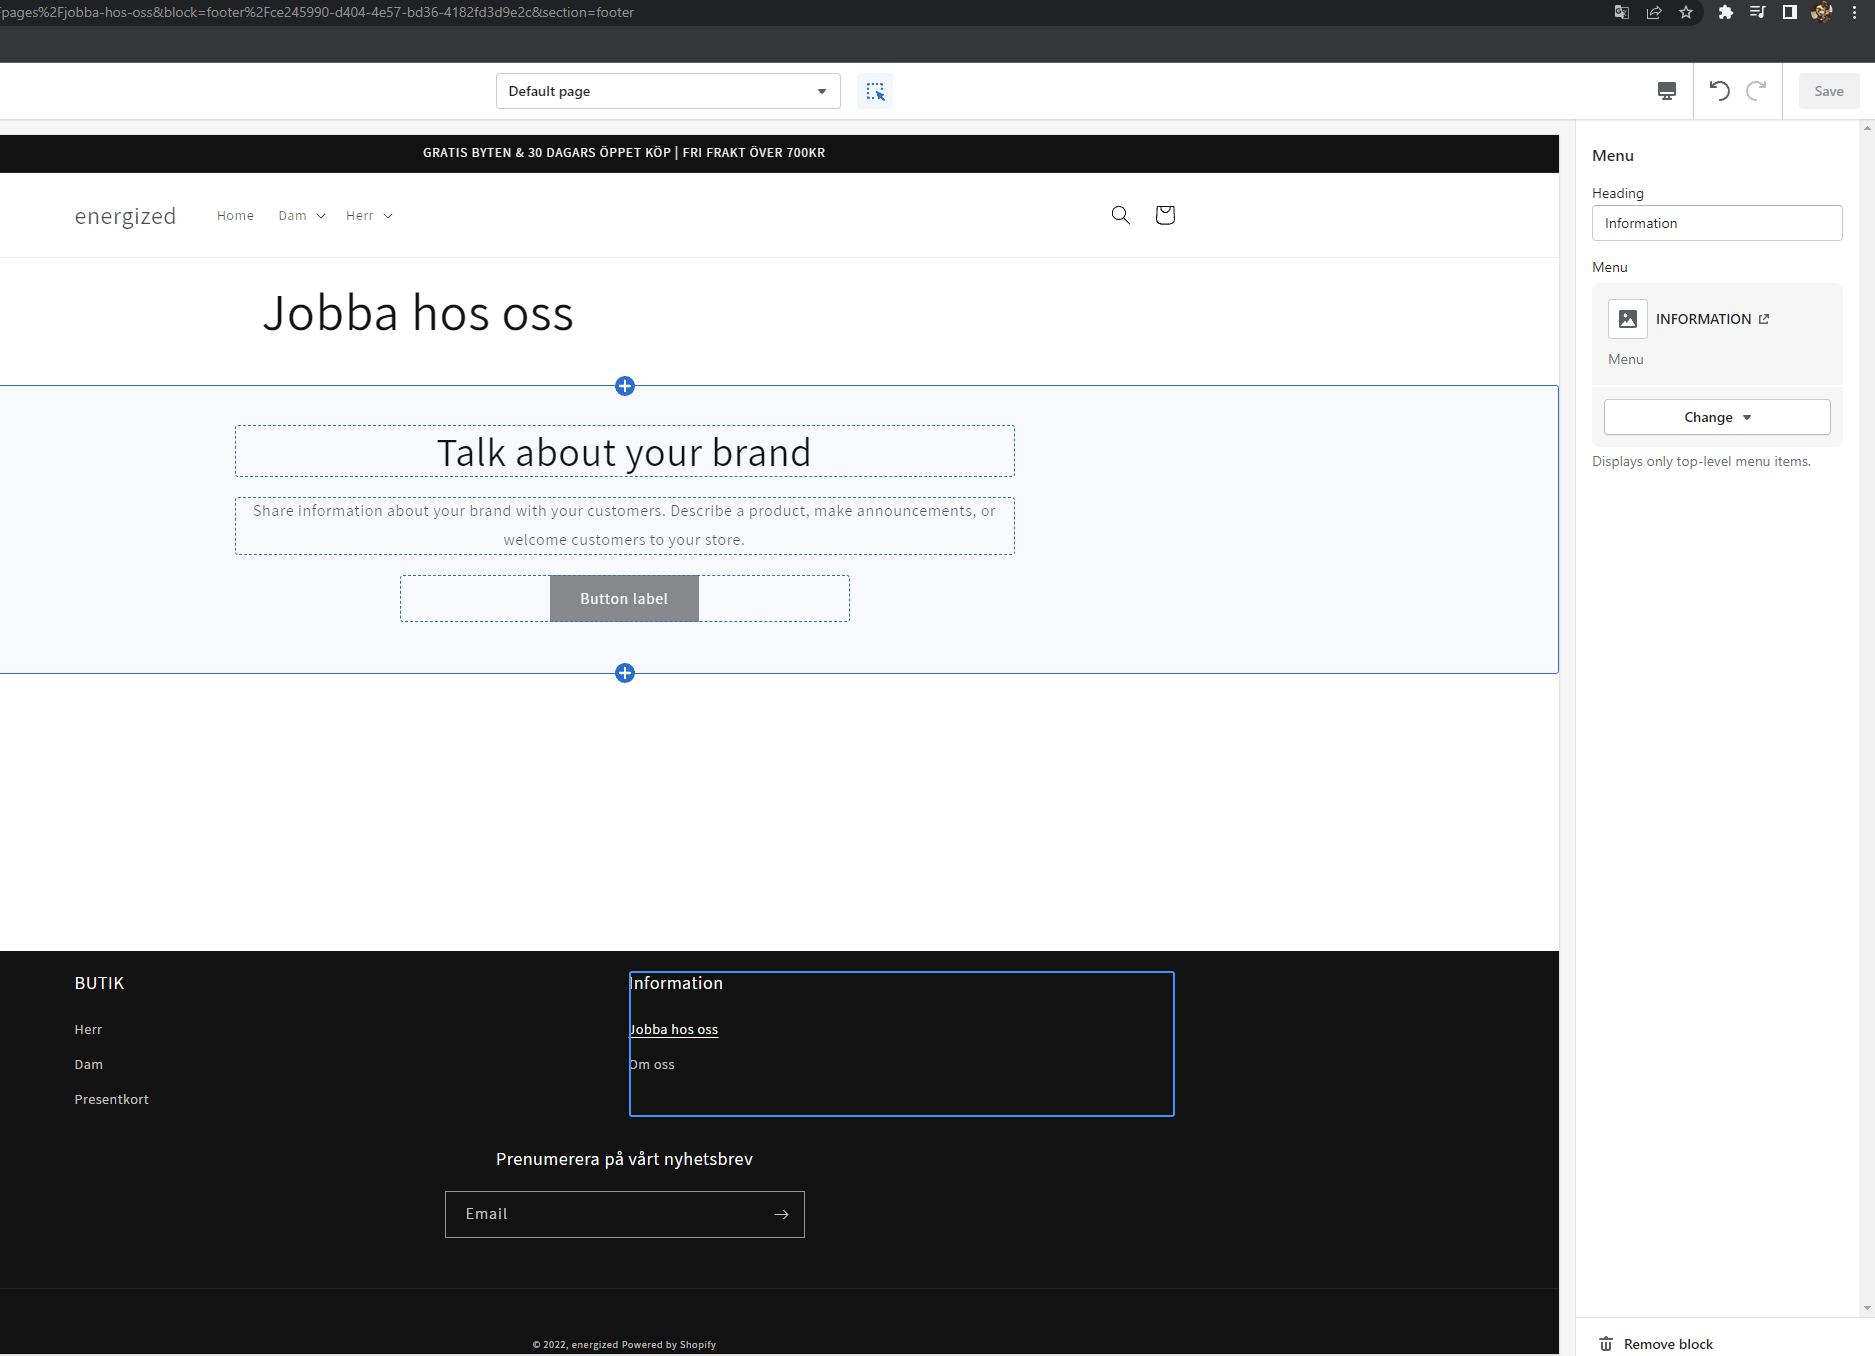Open the store search magnifier icon
This screenshot has height=1356, width=1875.
[1121, 215]
